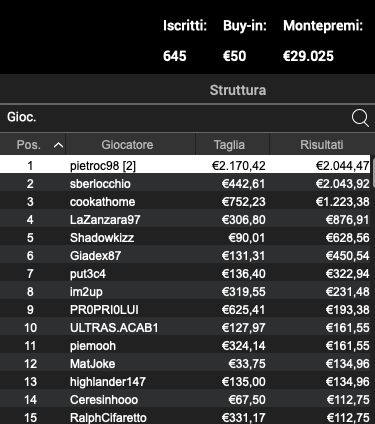Toggle Pos. column sort arrow

point(58,145)
